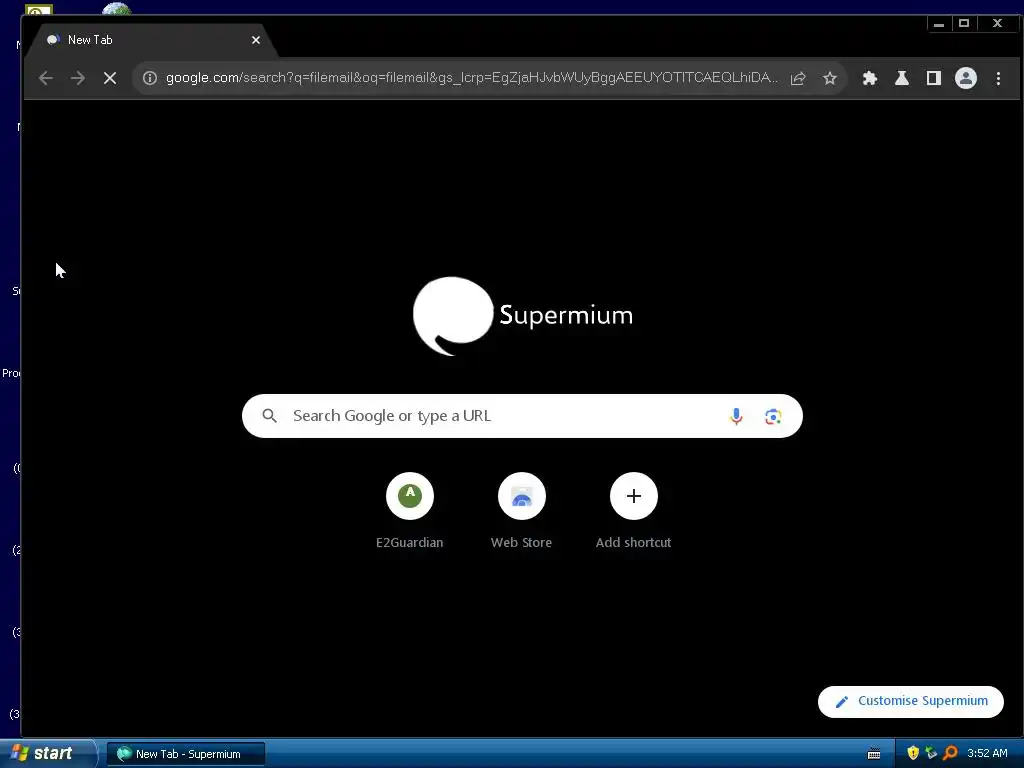Open the orange magnifier tray icon

click(x=950, y=753)
